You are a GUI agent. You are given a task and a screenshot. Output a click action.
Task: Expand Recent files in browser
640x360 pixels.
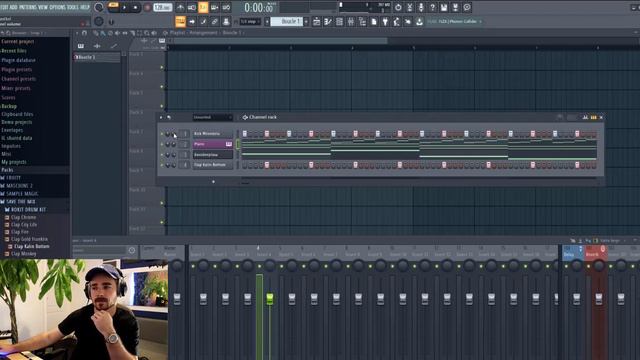click(14, 51)
